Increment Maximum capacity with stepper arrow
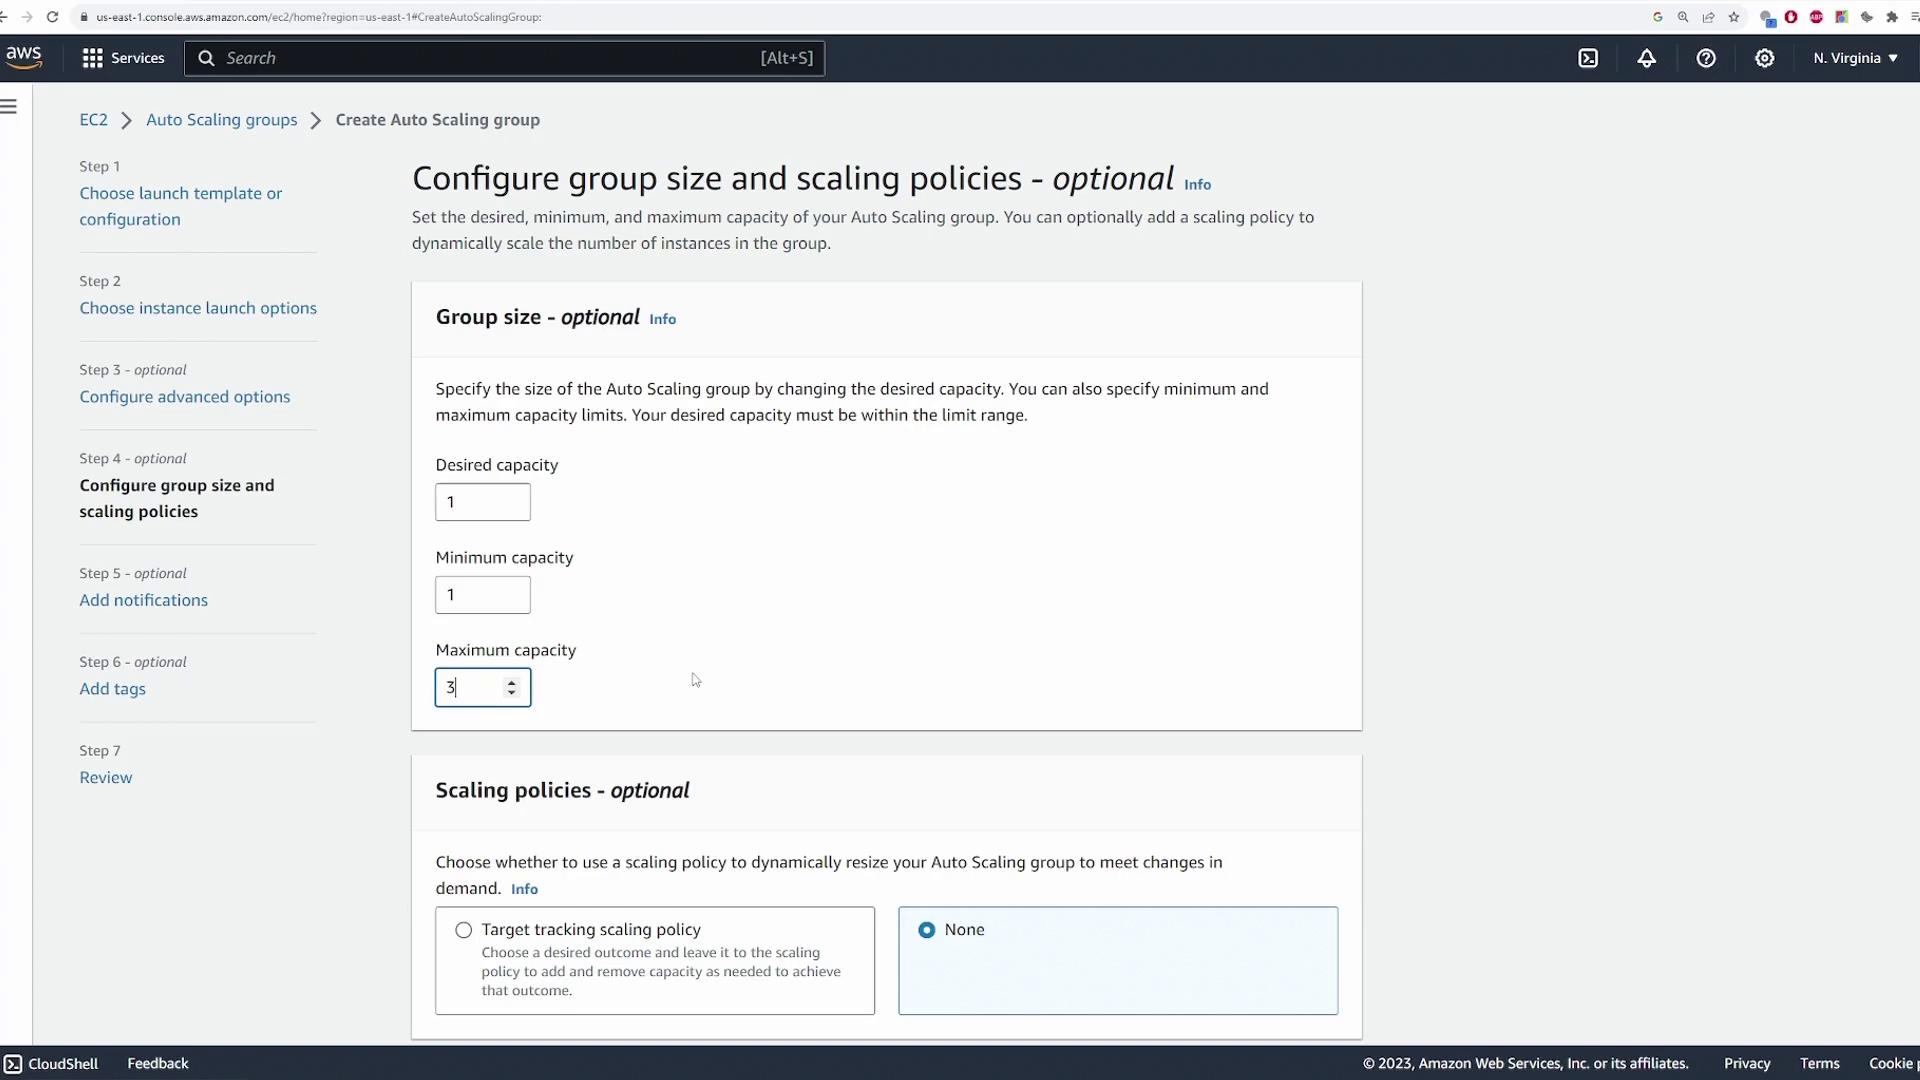Viewport: 1920px width, 1080px height. click(x=512, y=682)
